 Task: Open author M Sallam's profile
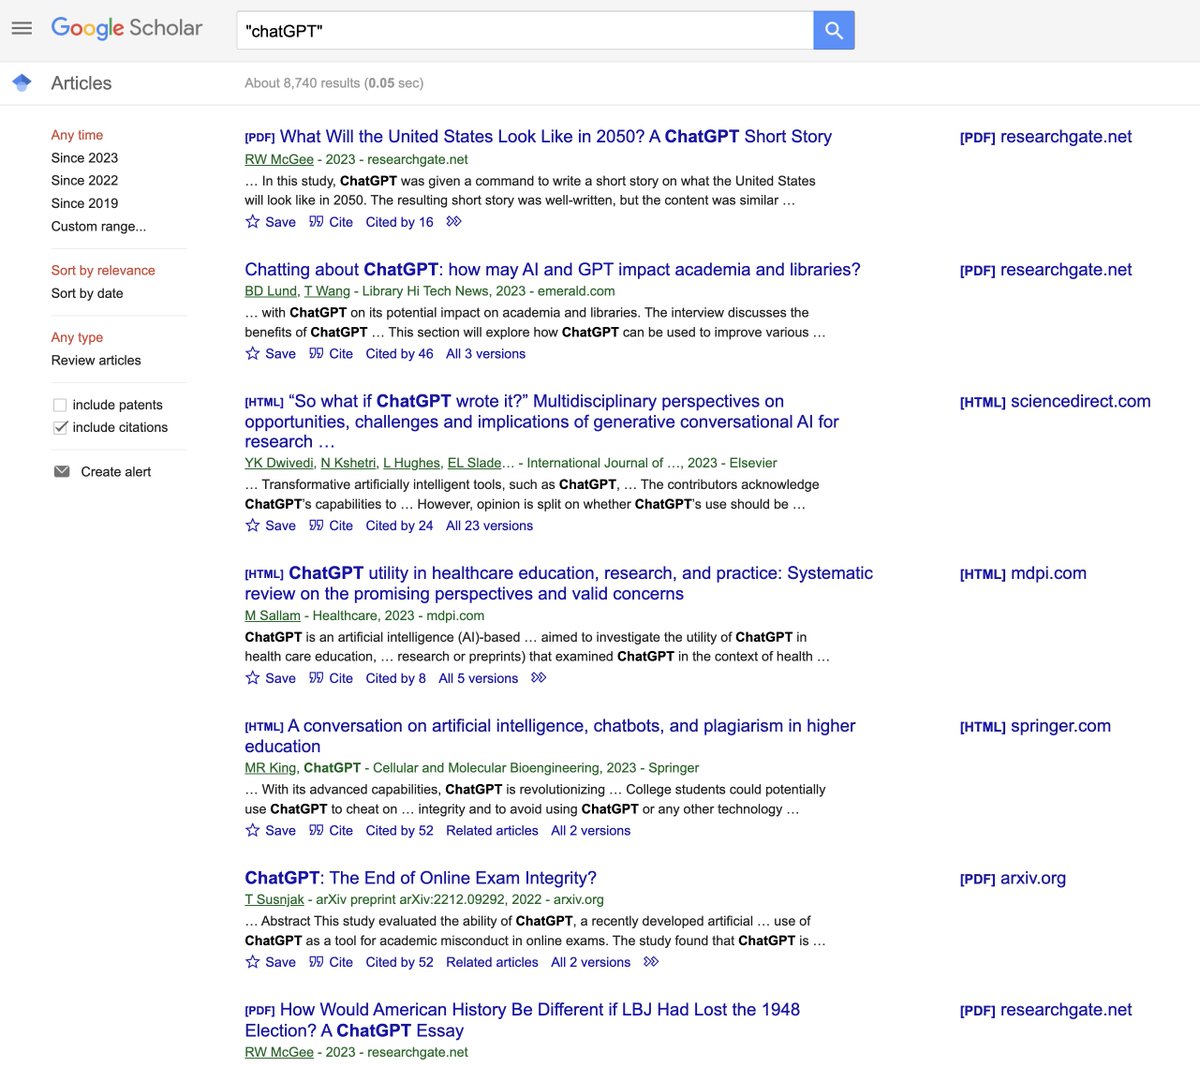click(273, 616)
